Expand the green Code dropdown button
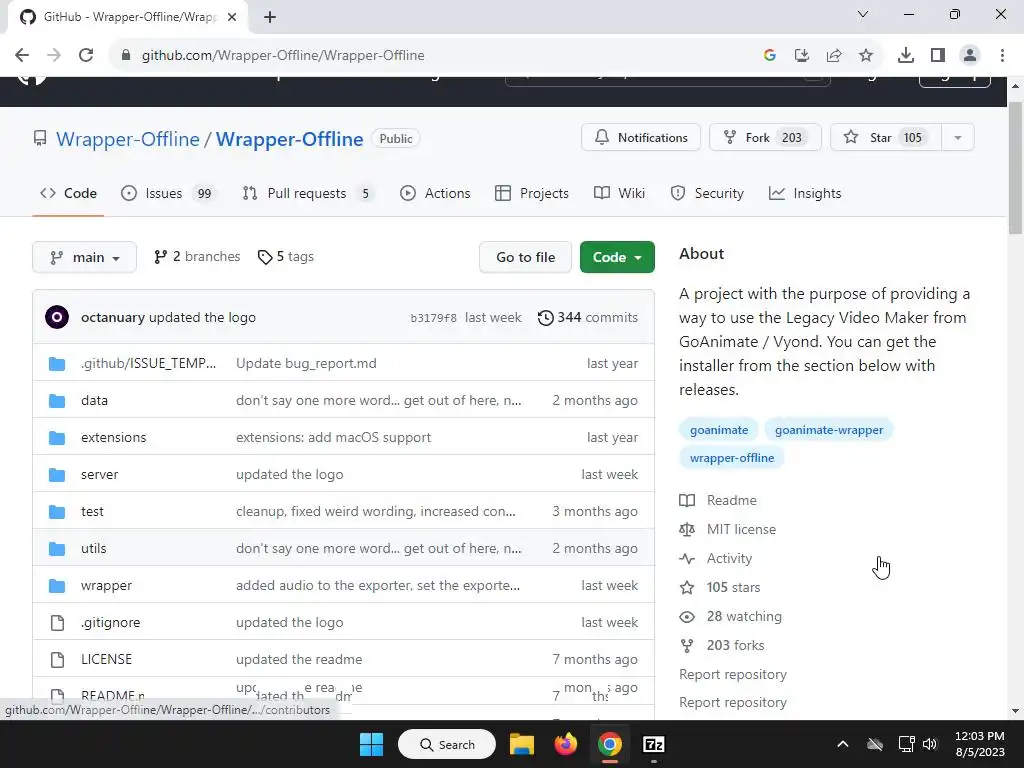Screen dimensions: 1024x768 point(617,257)
